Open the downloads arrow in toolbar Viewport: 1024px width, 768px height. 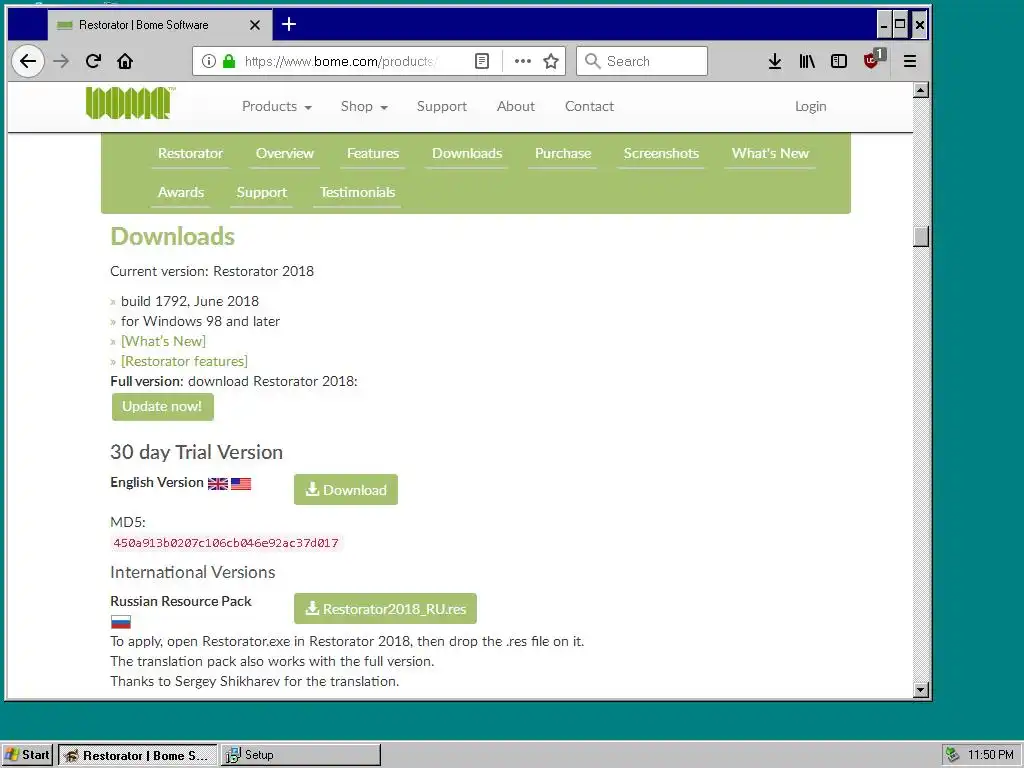pos(775,61)
